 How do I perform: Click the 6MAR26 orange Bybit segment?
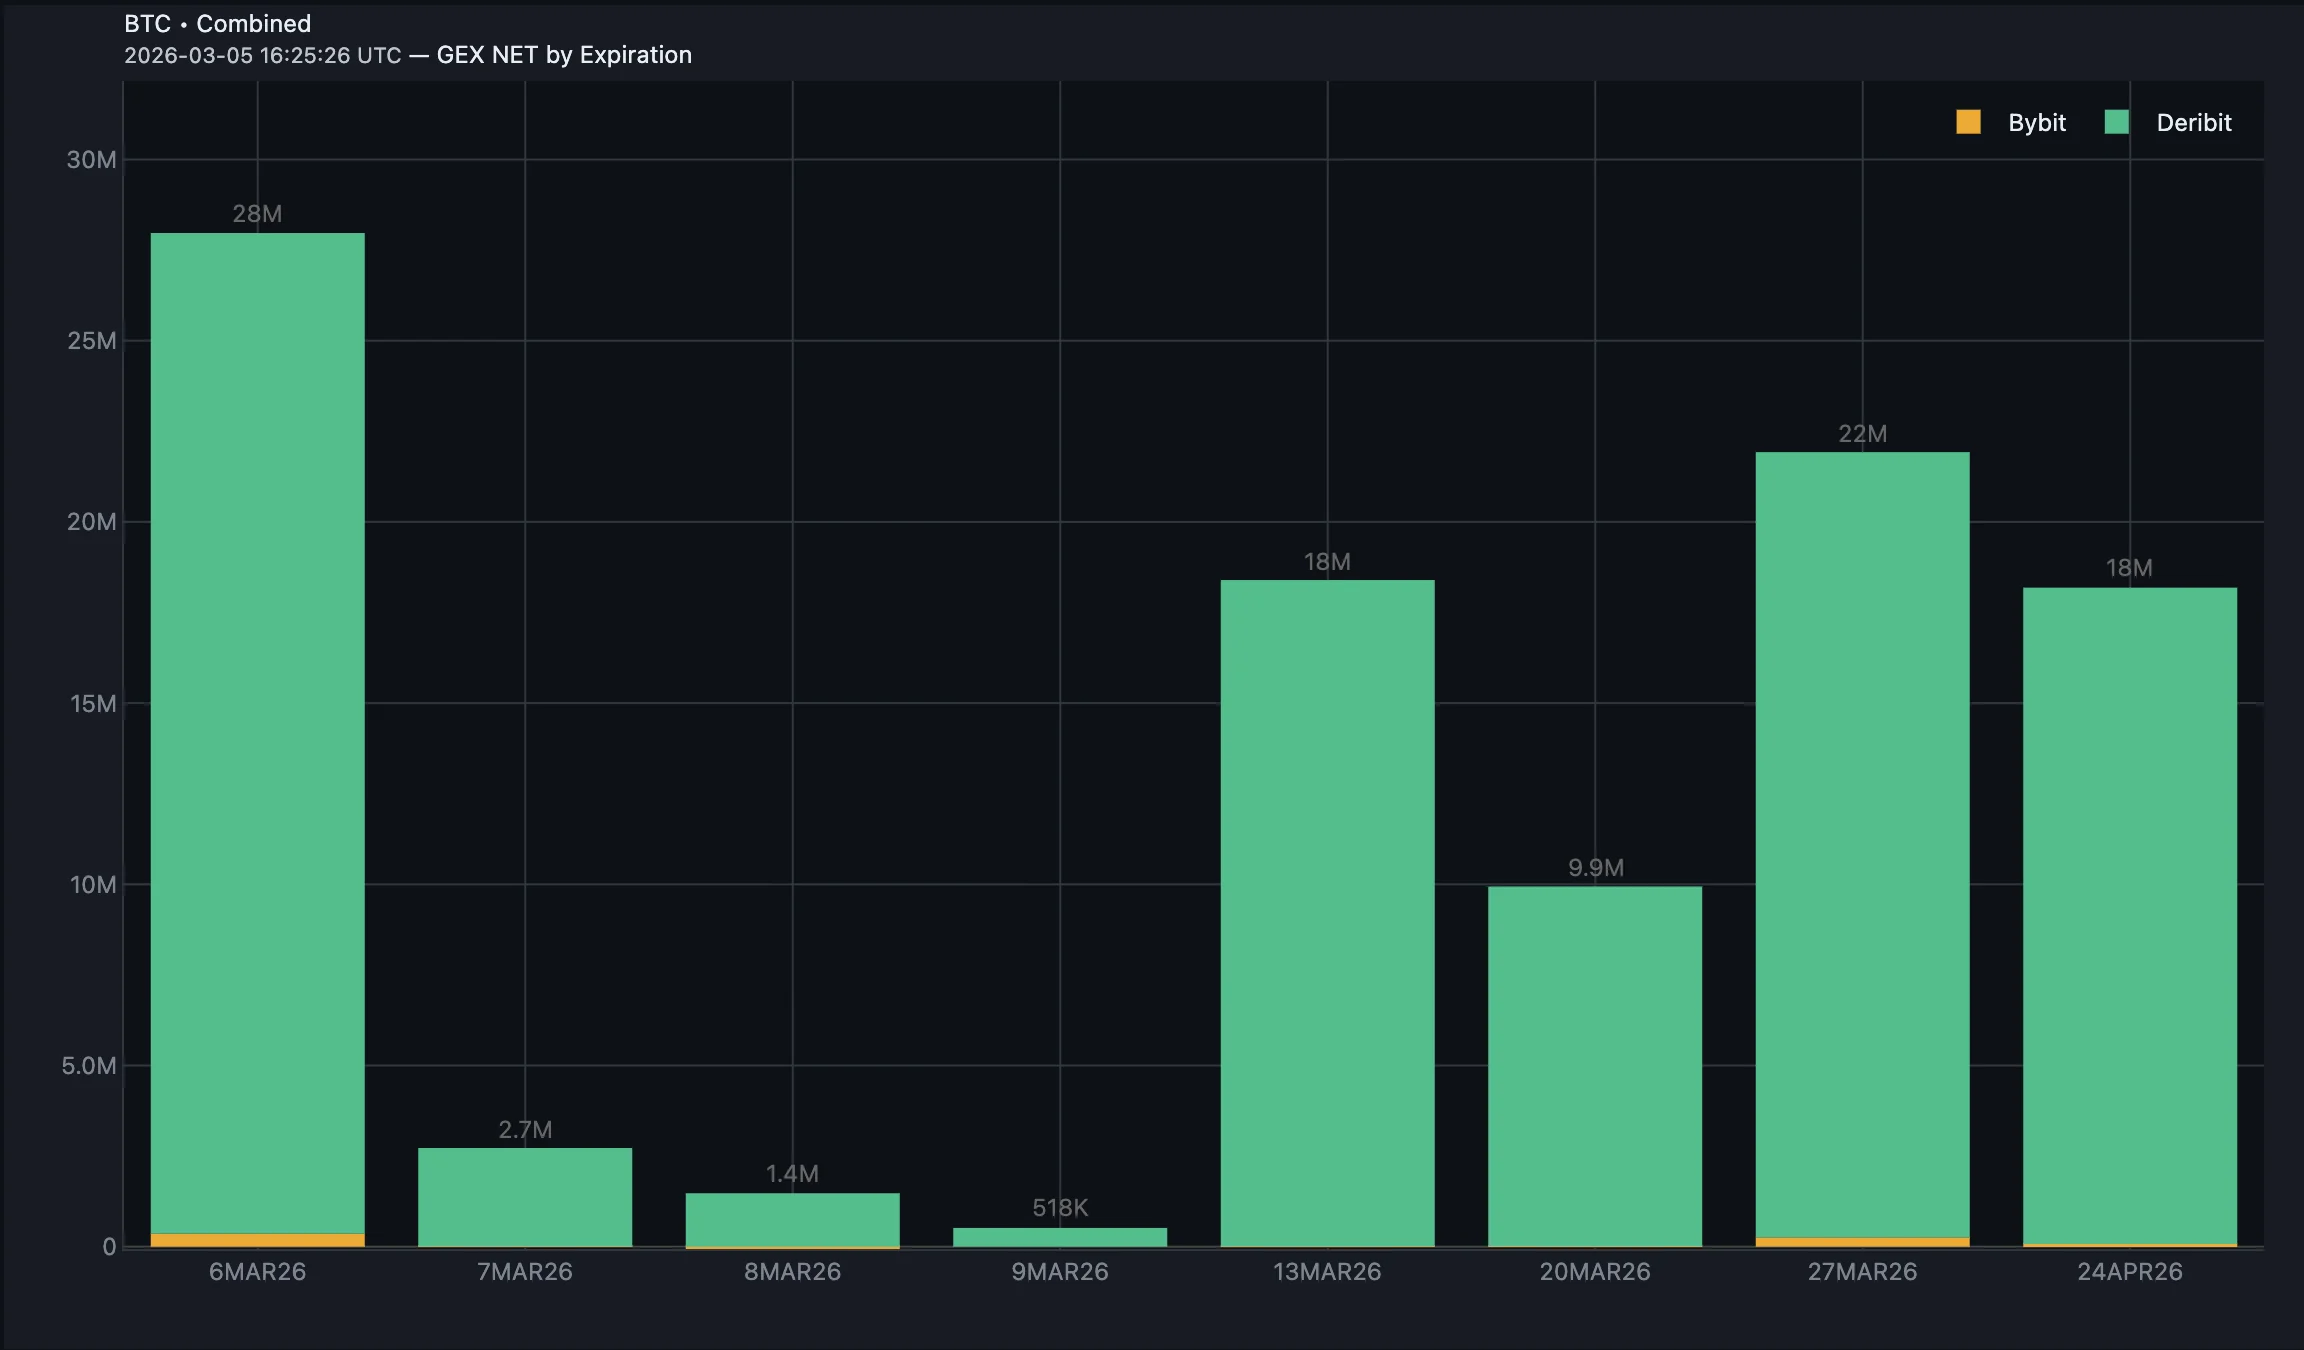pyautogui.click(x=257, y=1240)
